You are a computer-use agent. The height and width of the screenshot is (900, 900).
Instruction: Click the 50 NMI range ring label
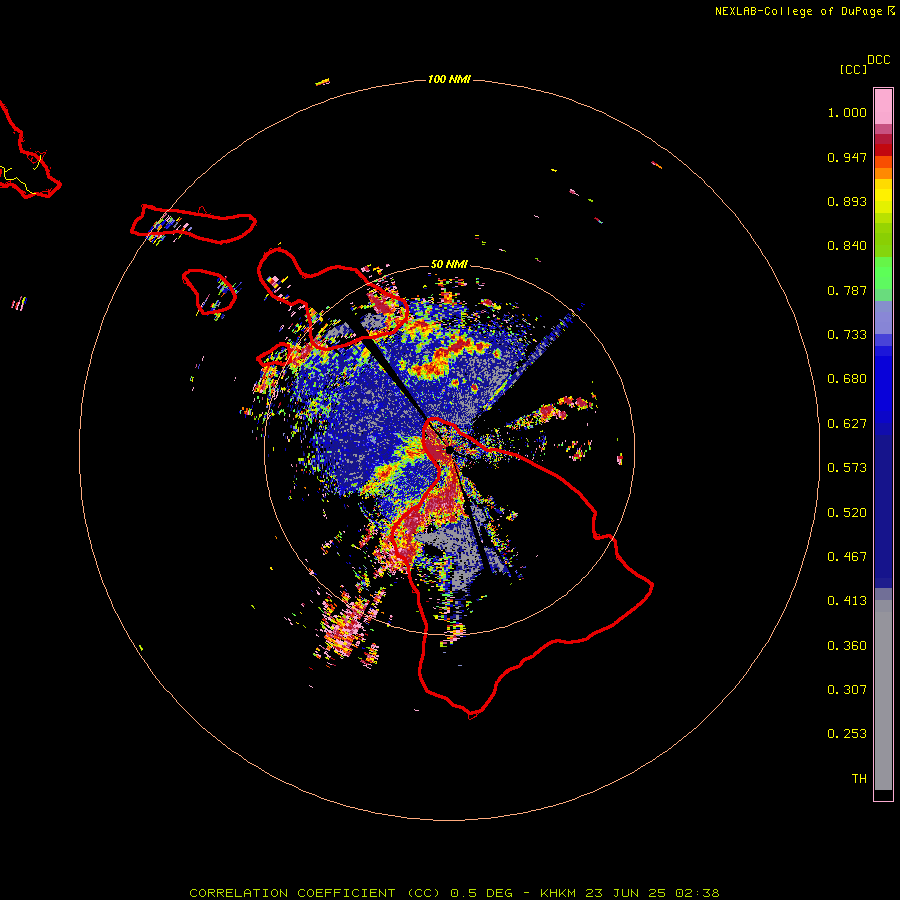(449, 264)
